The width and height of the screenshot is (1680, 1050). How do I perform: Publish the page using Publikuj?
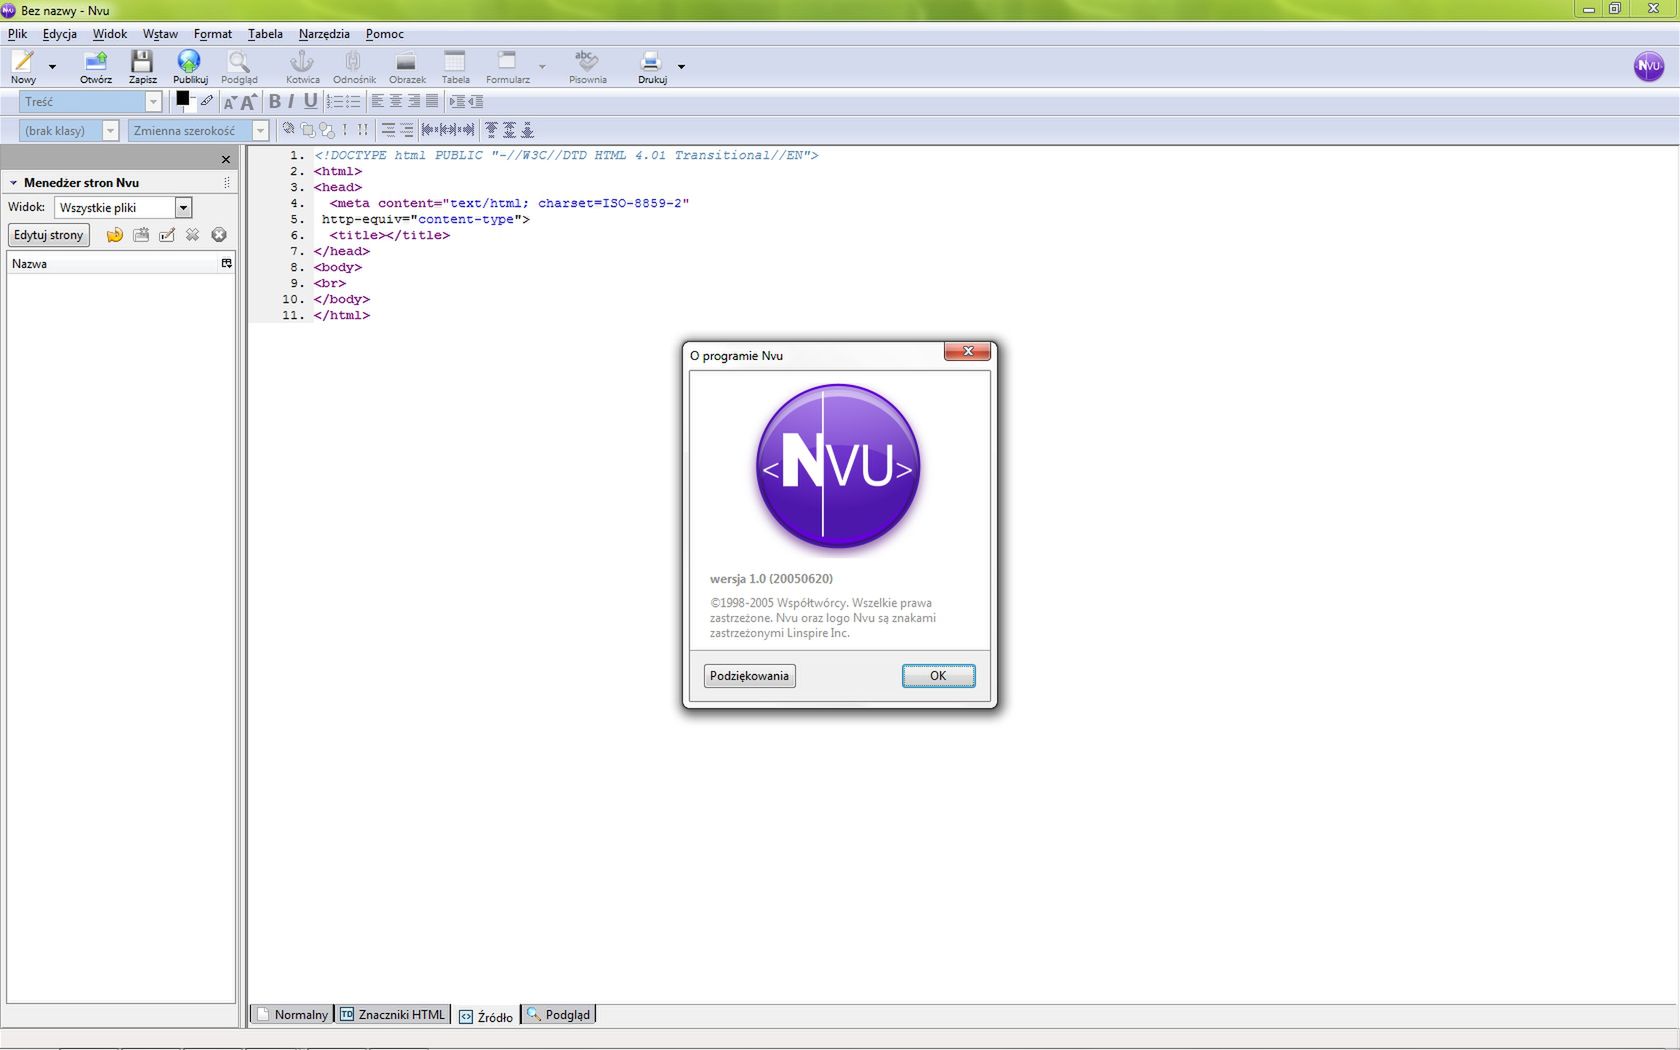click(x=189, y=67)
